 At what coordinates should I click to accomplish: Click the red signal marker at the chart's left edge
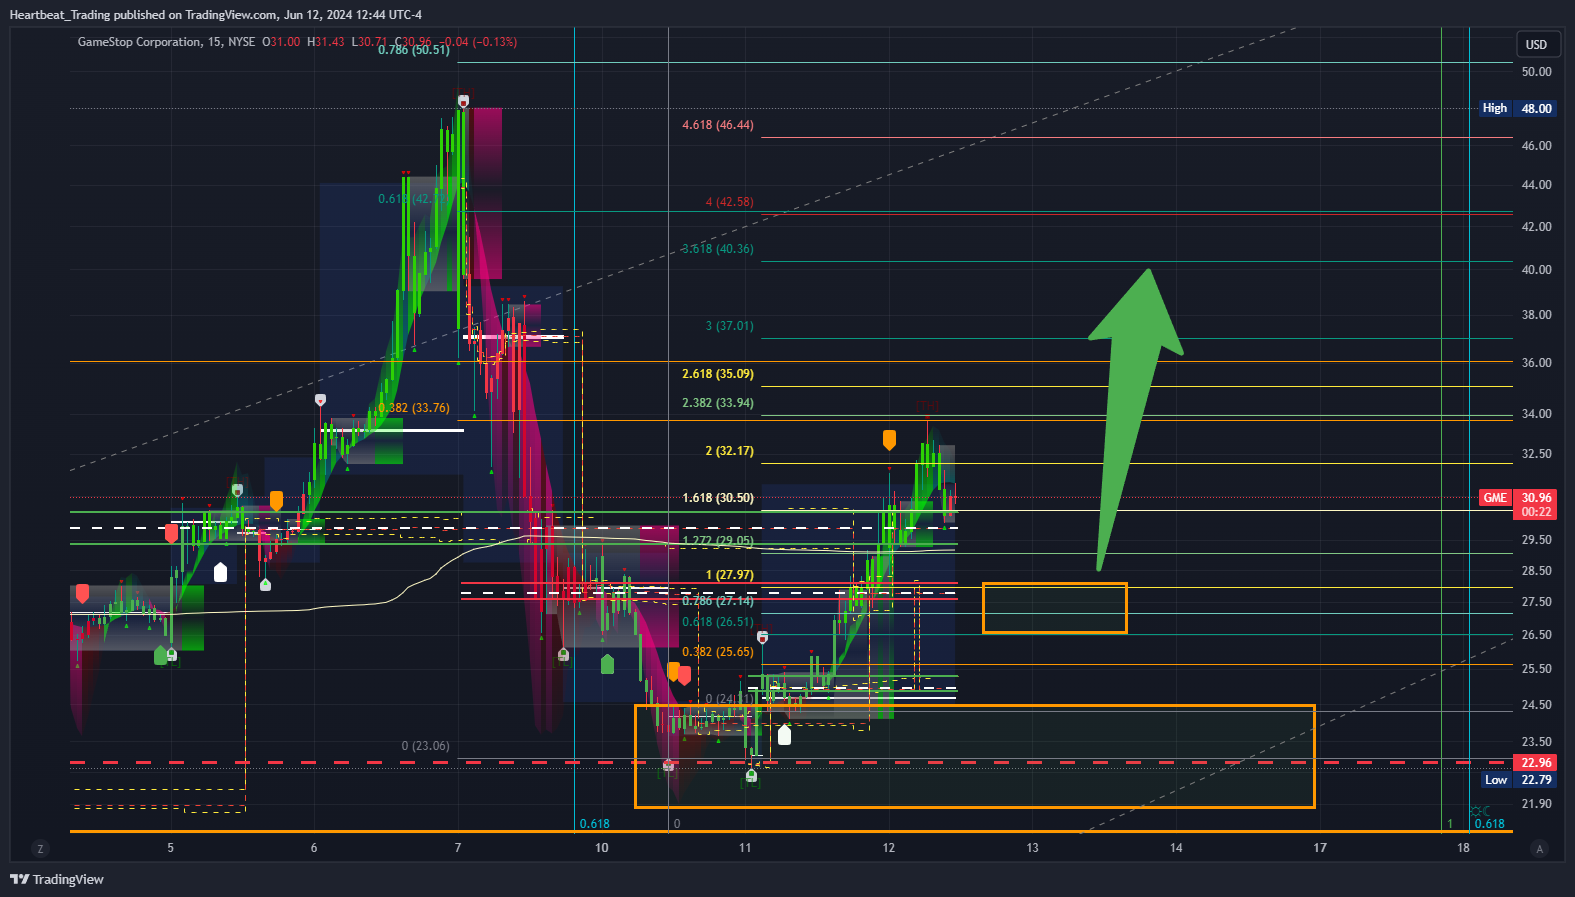pos(82,594)
